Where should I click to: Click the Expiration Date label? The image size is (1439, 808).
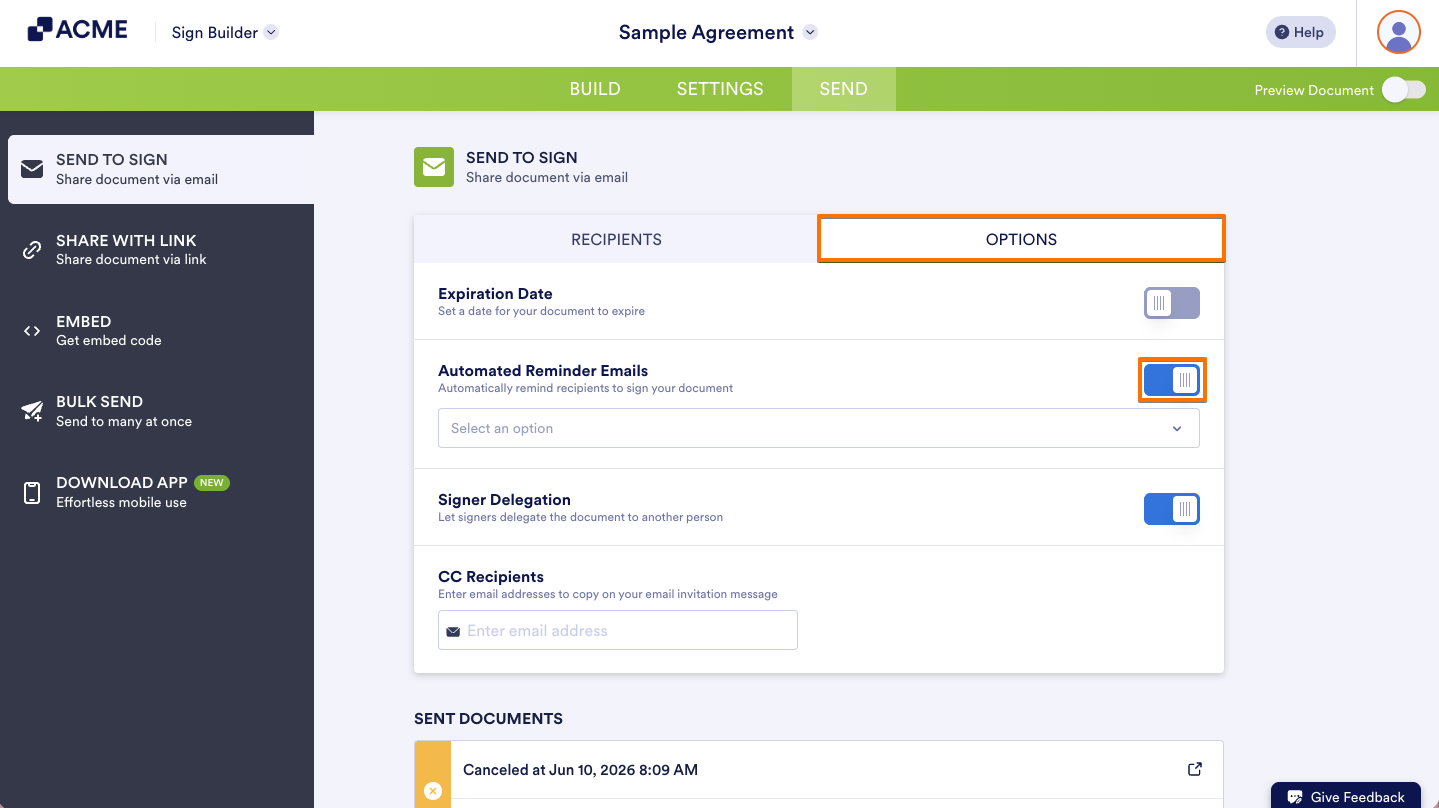[x=495, y=294]
